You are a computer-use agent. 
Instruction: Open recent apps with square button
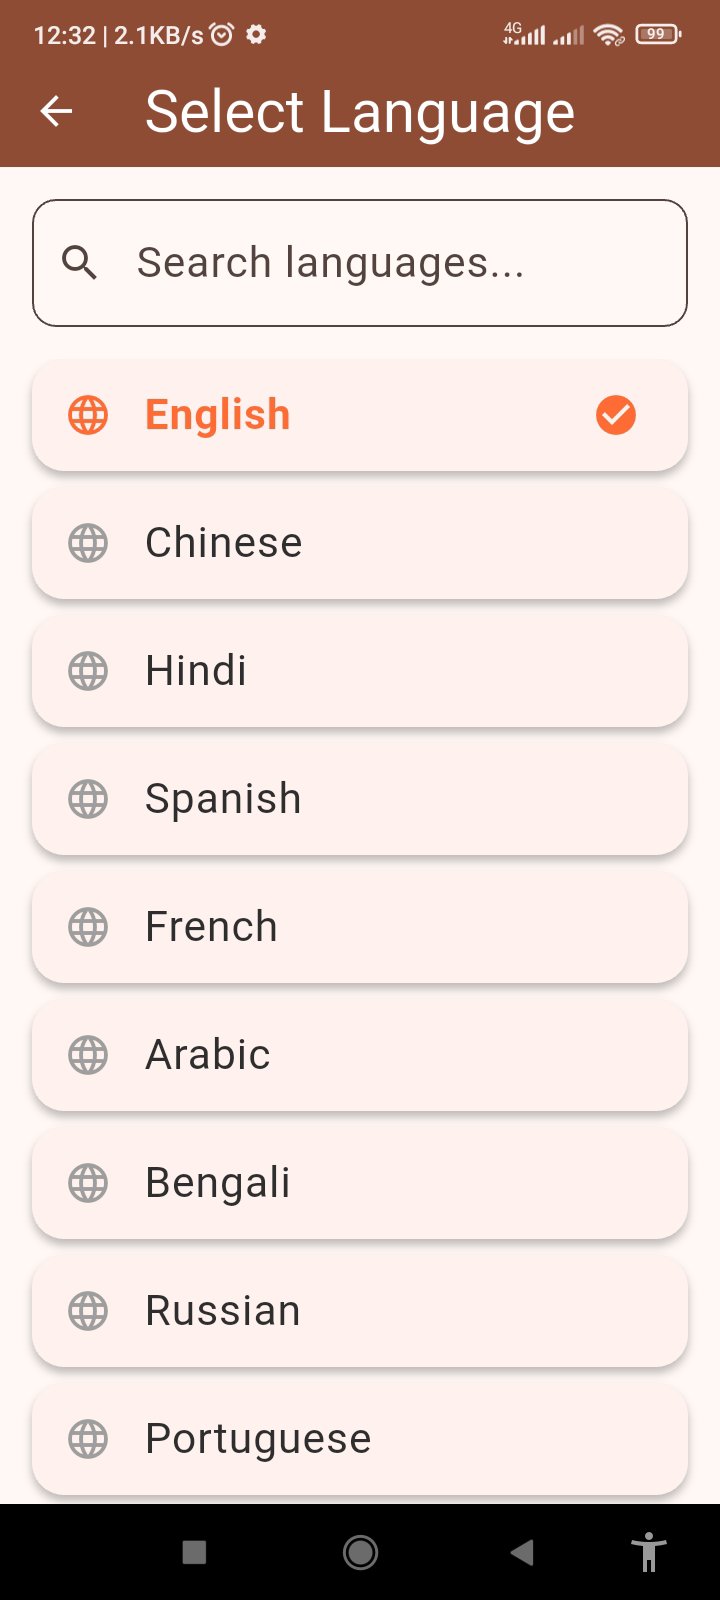tap(194, 1552)
